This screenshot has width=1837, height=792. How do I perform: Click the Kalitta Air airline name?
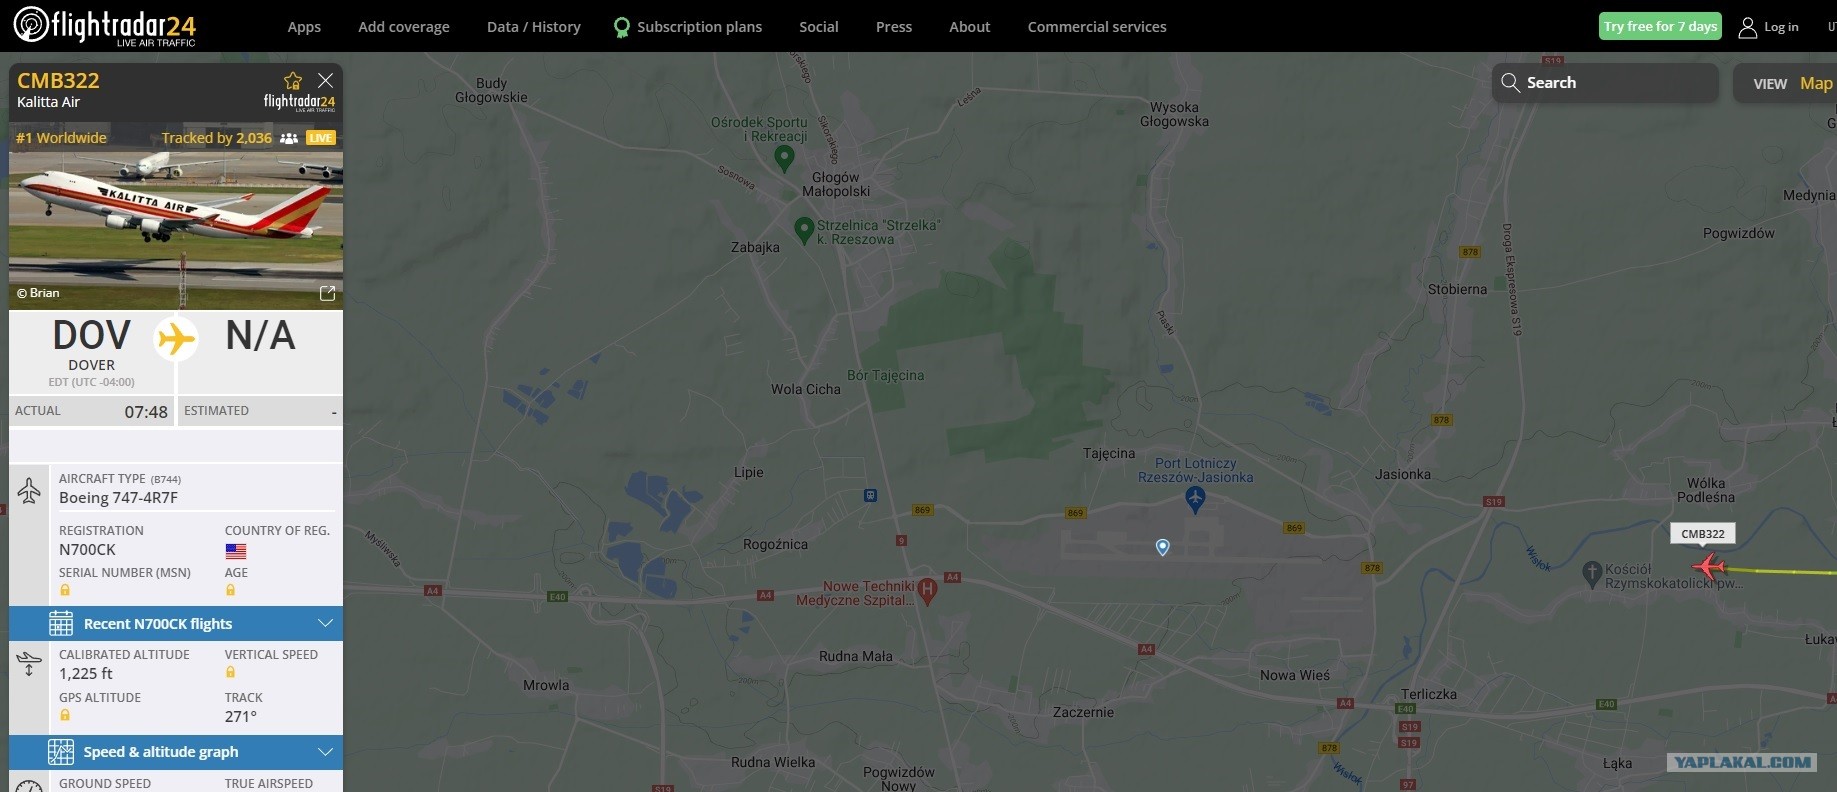tap(48, 102)
